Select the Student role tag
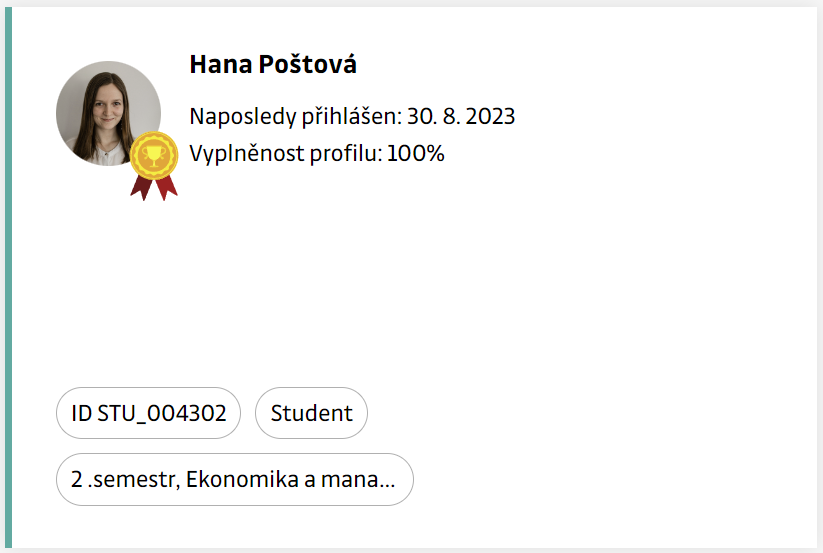 (x=311, y=413)
